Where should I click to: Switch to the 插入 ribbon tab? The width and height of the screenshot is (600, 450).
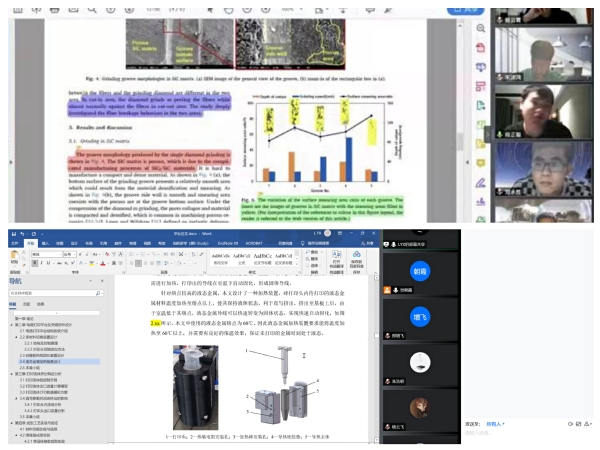(45, 243)
